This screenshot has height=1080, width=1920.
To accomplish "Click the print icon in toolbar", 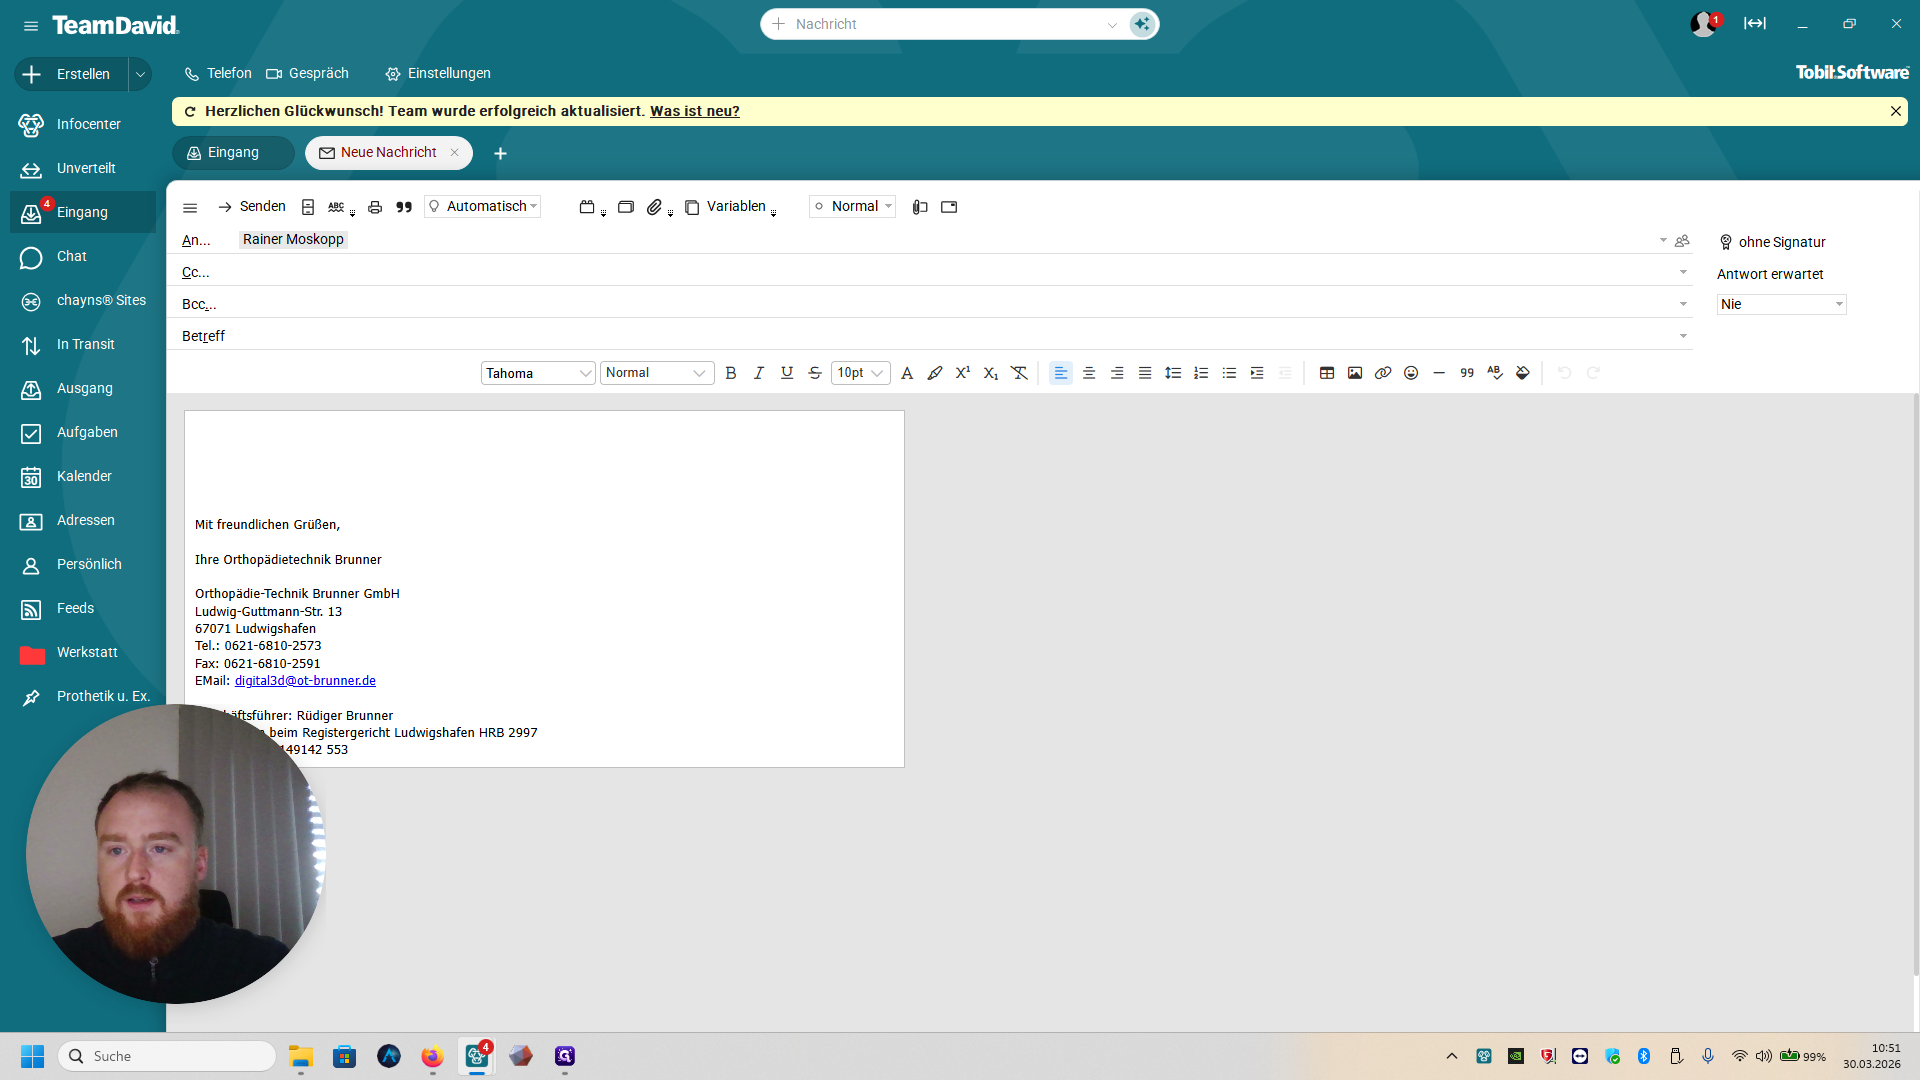I will tap(375, 207).
